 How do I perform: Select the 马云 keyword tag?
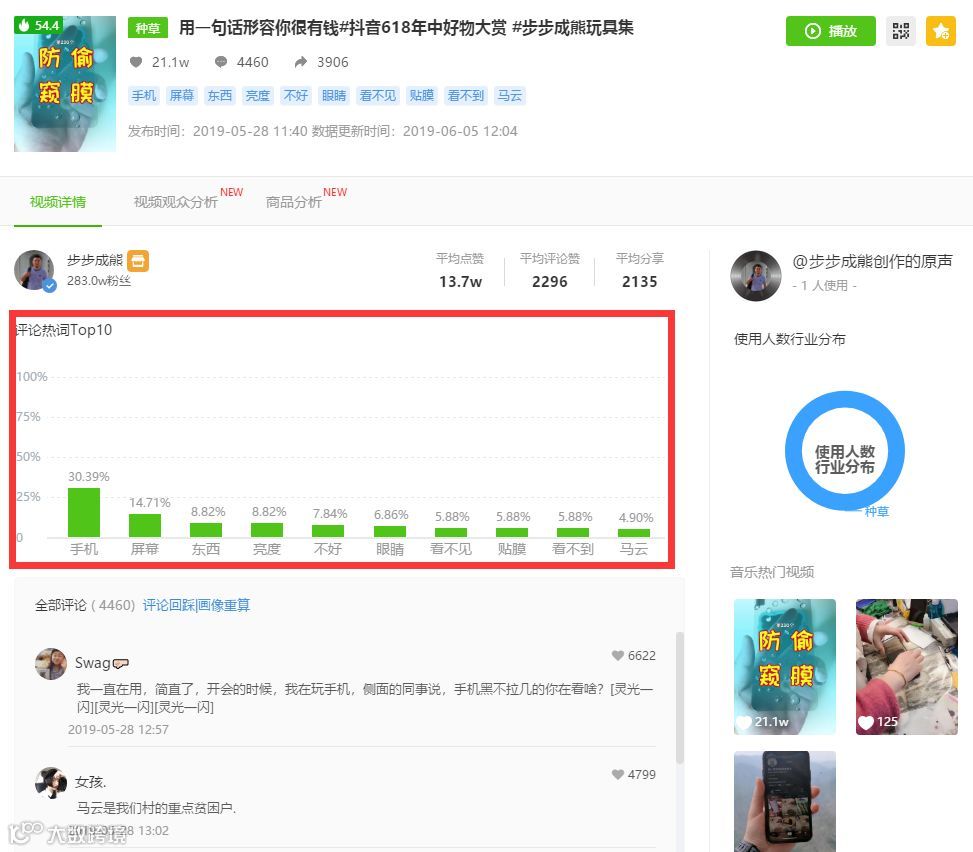[x=509, y=96]
